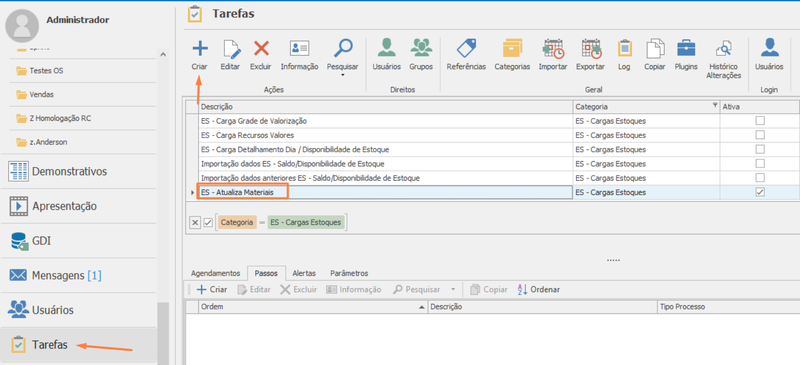This screenshot has height=365, width=800.
Task: Open the Log clipboard icon
Action: (x=624, y=48)
